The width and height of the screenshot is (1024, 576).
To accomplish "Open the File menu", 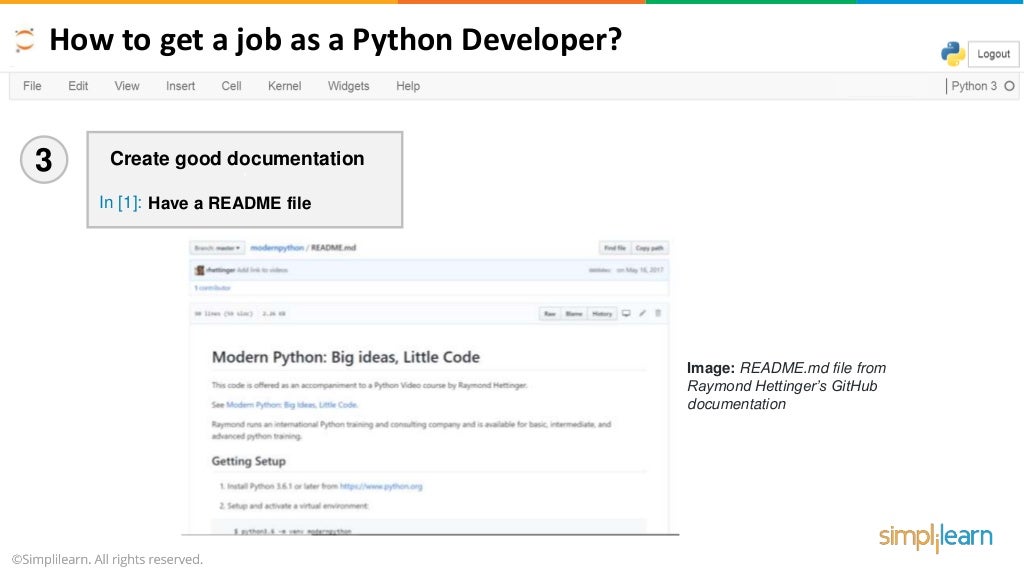I will click(32, 86).
